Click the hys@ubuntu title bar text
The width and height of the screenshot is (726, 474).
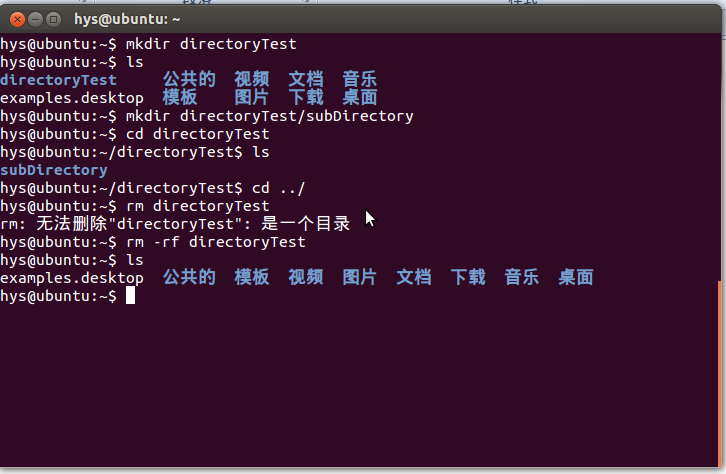click(x=127, y=19)
